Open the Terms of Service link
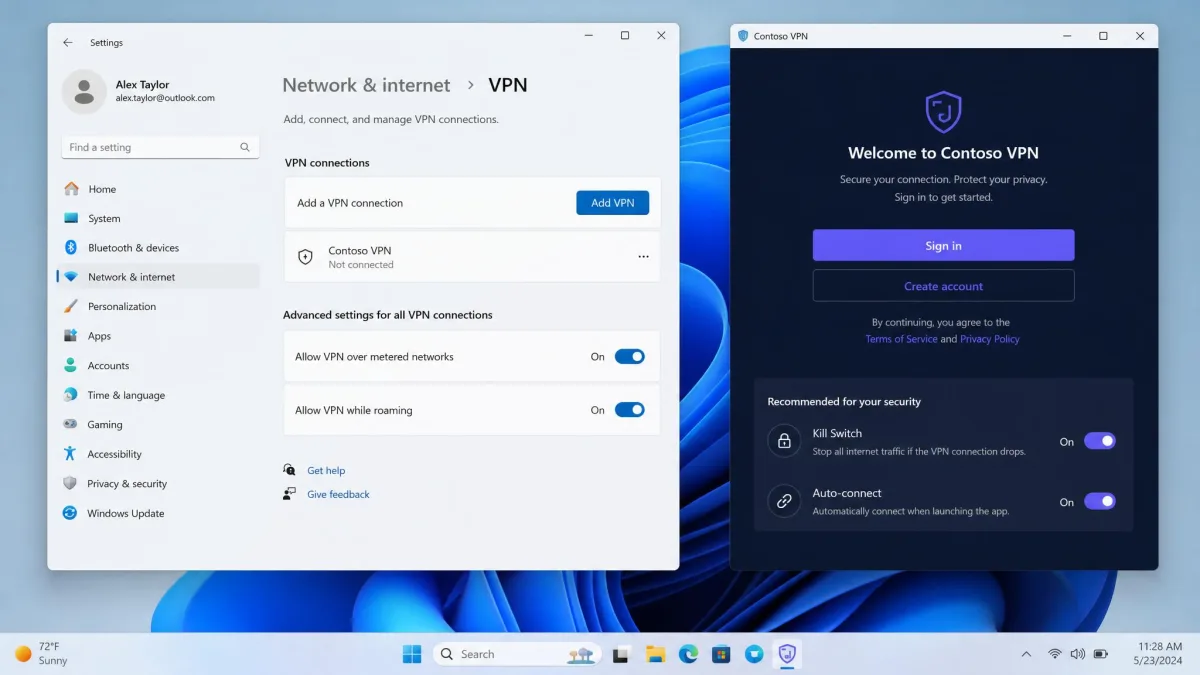Screen dimensions: 1200x675 pyautogui.click(x=901, y=339)
